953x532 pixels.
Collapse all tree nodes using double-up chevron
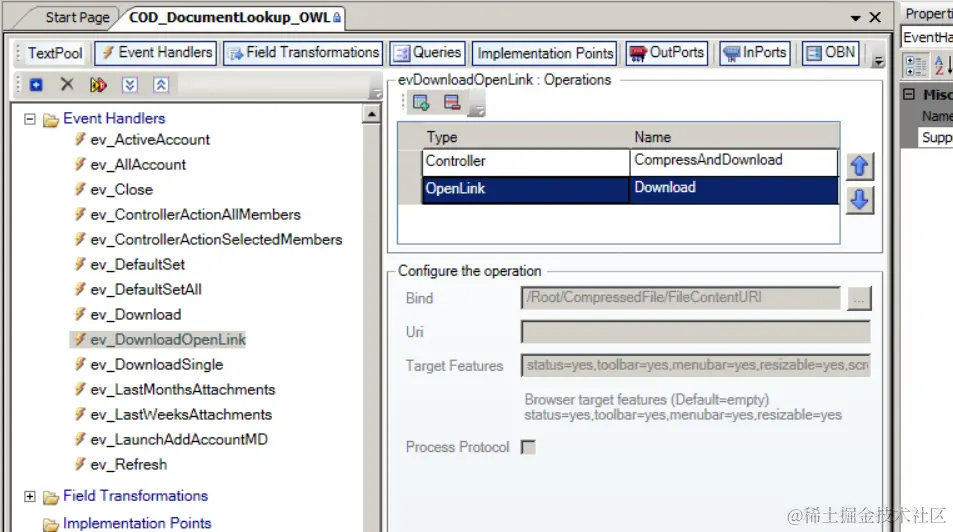point(160,85)
